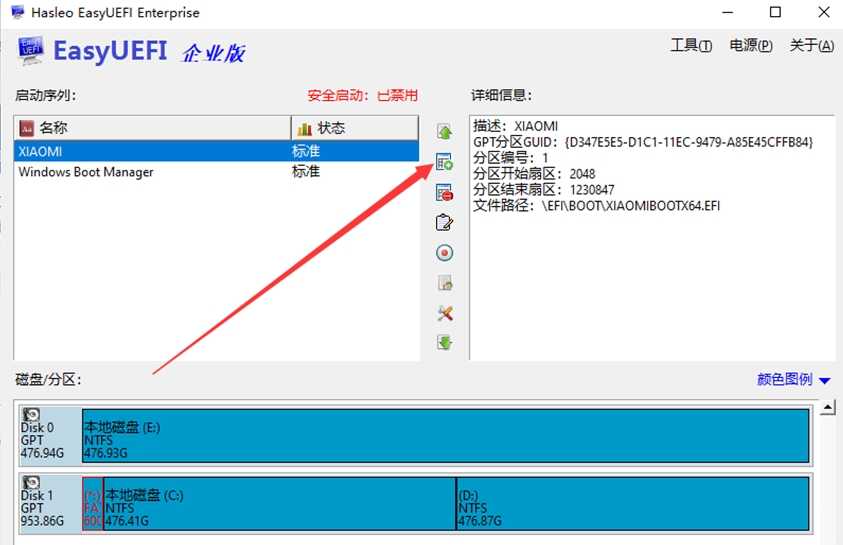
Task: Open the 工具(T) menu
Action: (691, 46)
